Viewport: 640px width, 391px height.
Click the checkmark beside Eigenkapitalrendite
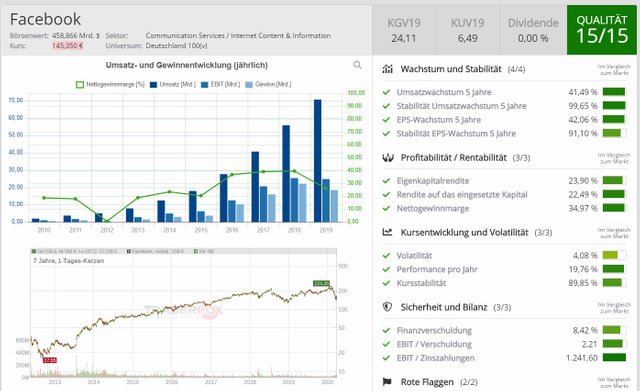coord(386,181)
